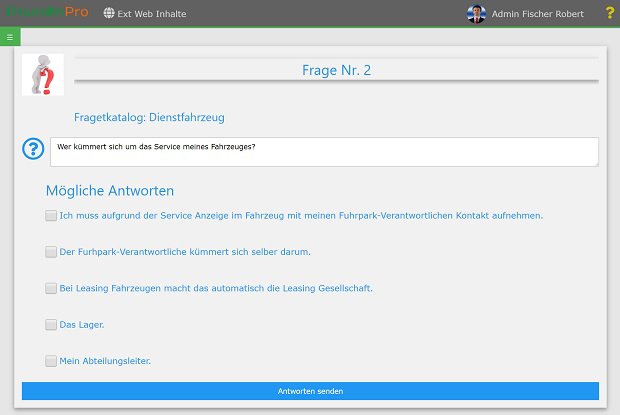Click the Admin Fischer Robert avatar picture
Image resolution: width=620 pixels, height=415 pixels.
476,14
